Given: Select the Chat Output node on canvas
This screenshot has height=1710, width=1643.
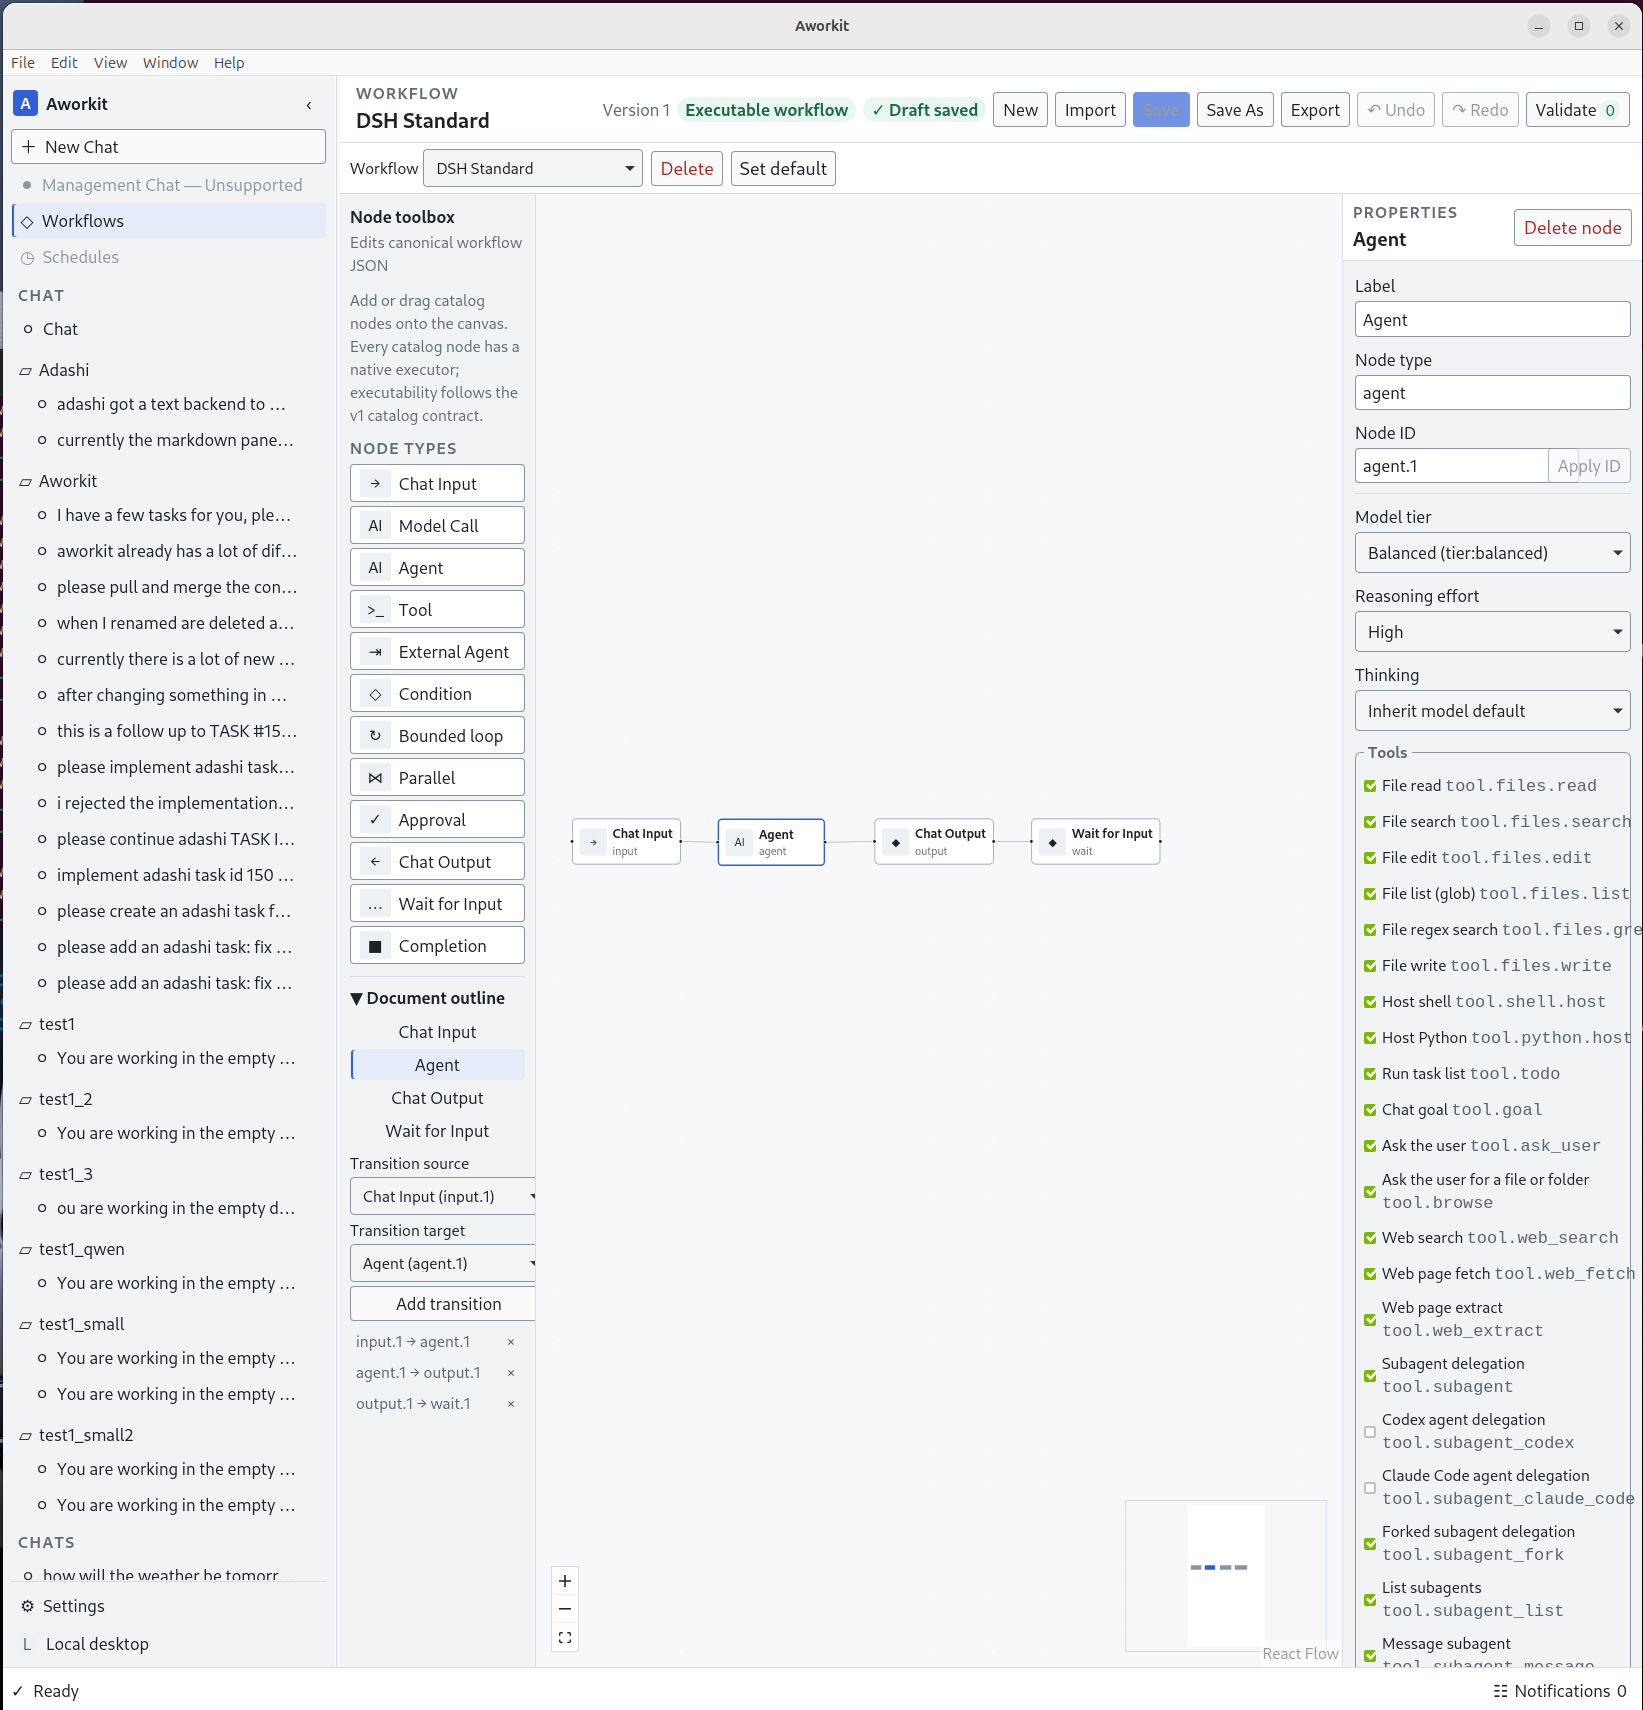Looking at the screenshot, I should (x=934, y=842).
